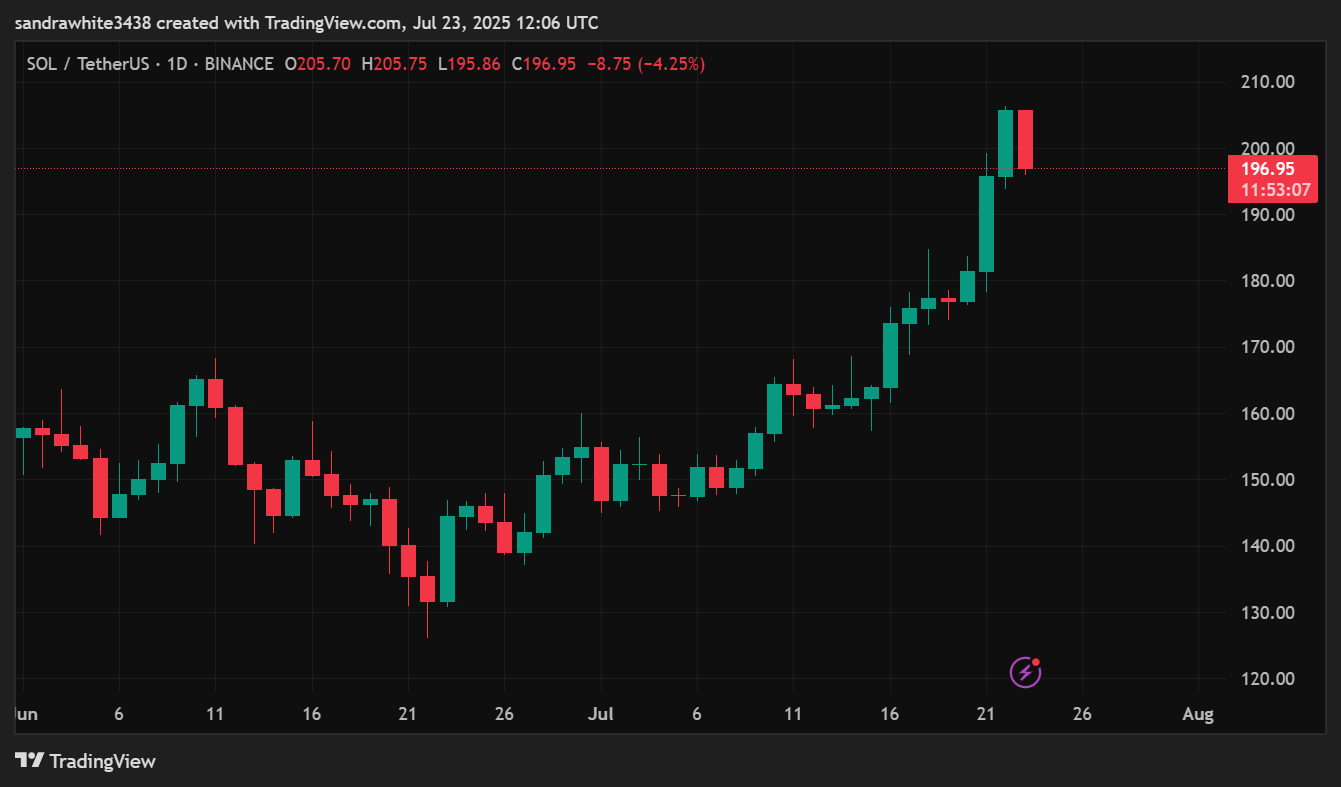Click the 200.00 price axis label

coord(1267,148)
